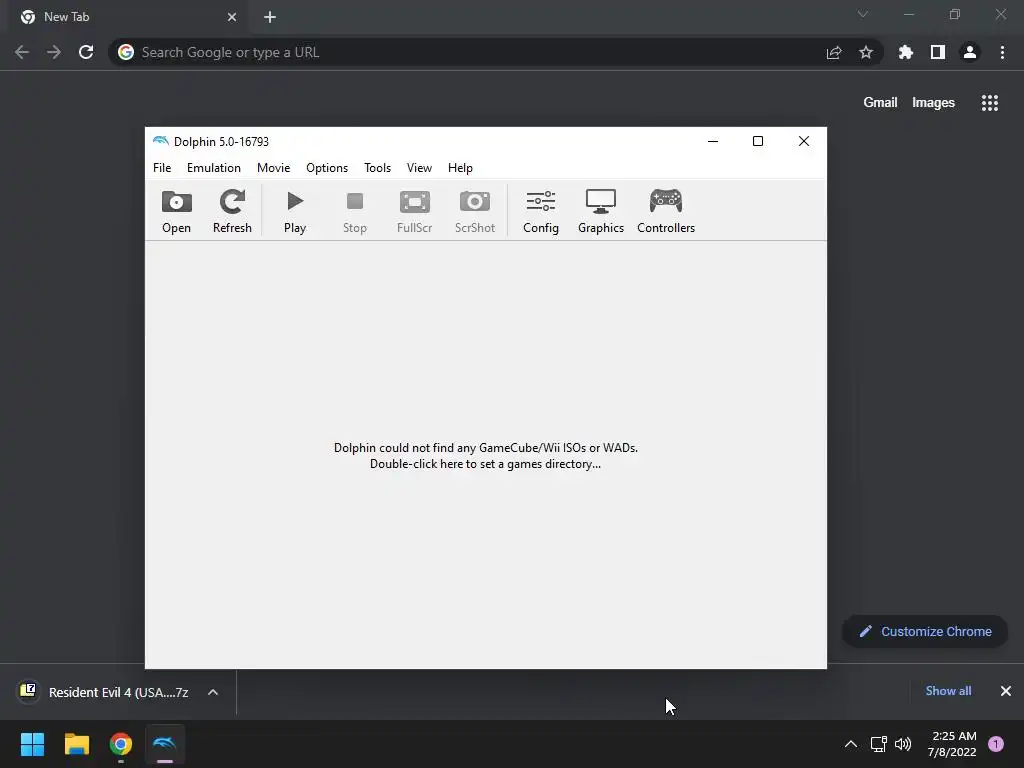Bookmark this tab with star icon
Screen dimensions: 1024x768
[866, 52]
